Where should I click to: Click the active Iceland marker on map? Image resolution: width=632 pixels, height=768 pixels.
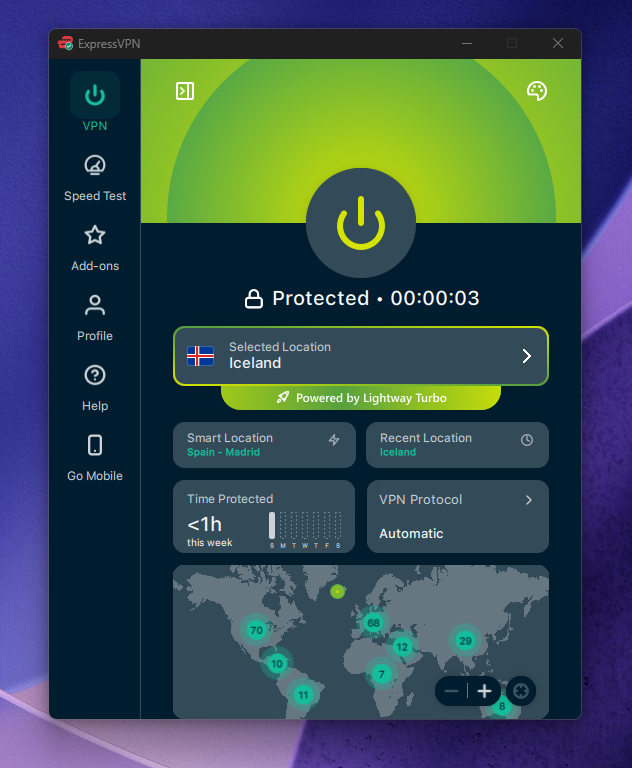(x=337, y=592)
